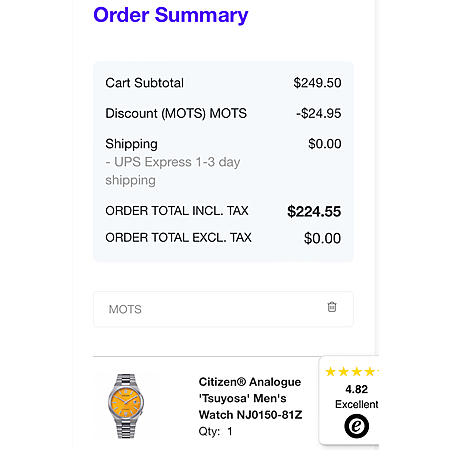
Task: Click the 4.82 rating score
Action: pyautogui.click(x=356, y=389)
